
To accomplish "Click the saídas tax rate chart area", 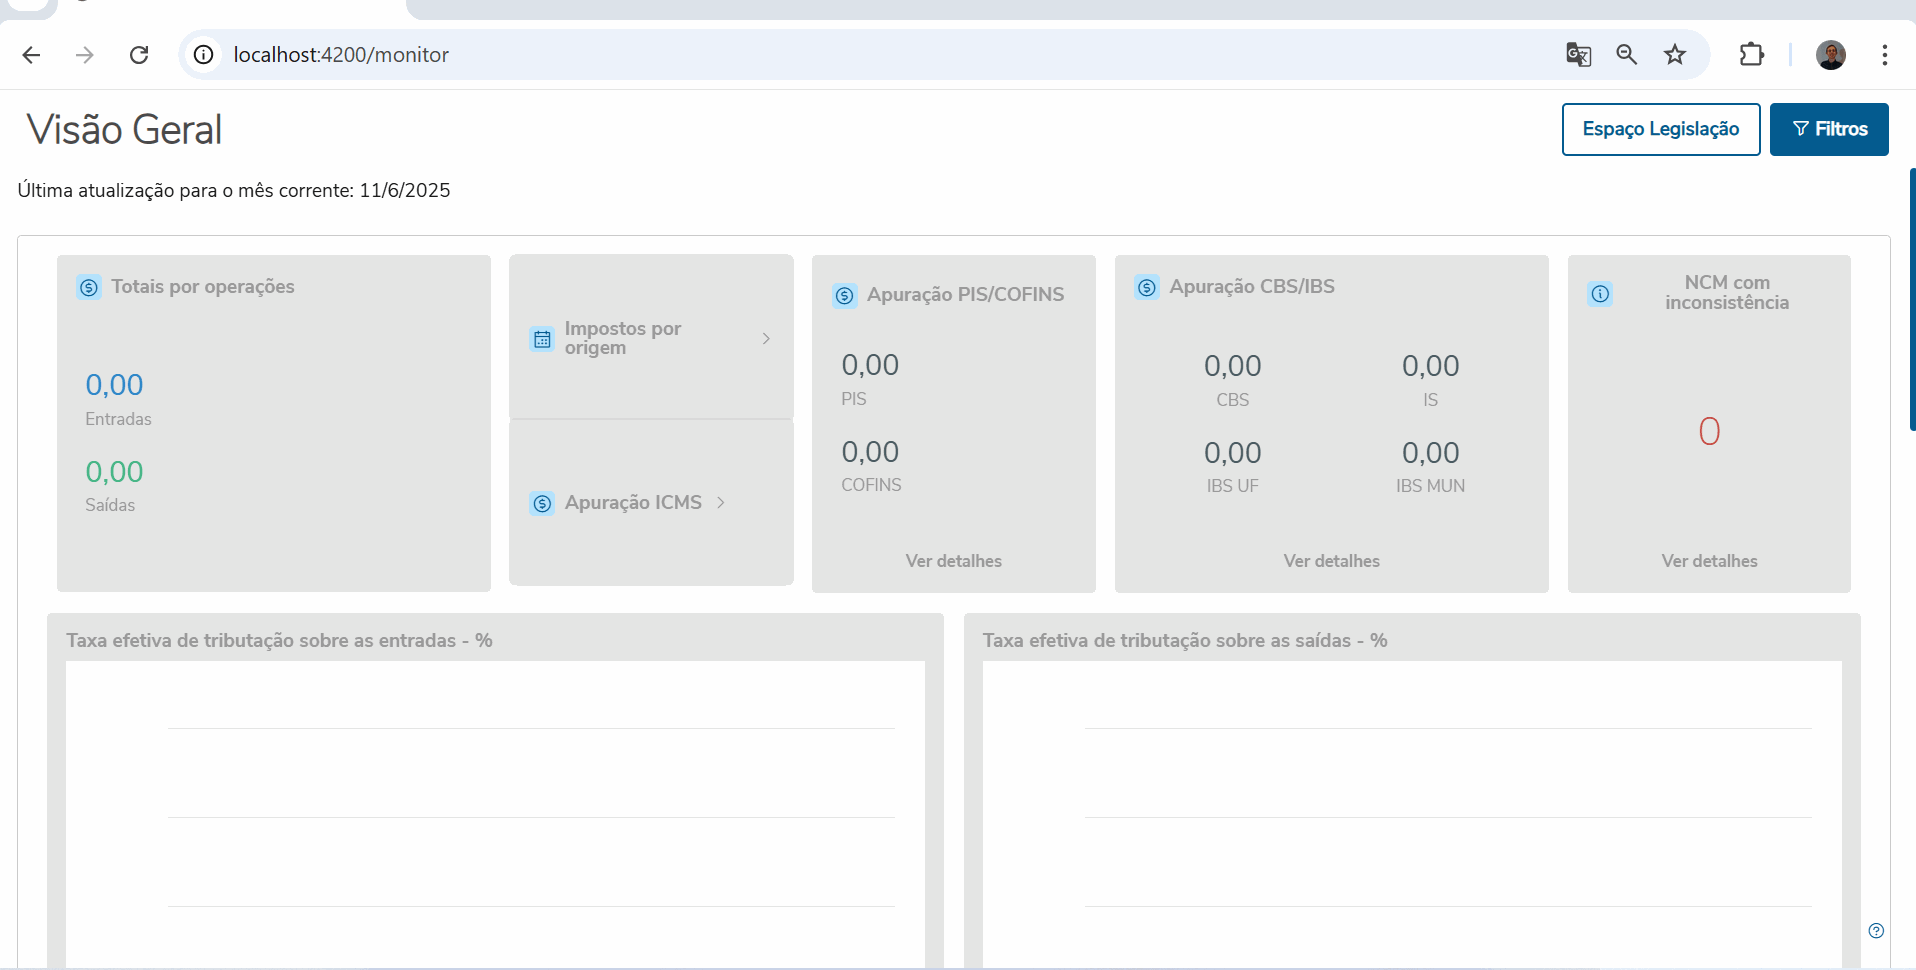I will pos(1412,814).
